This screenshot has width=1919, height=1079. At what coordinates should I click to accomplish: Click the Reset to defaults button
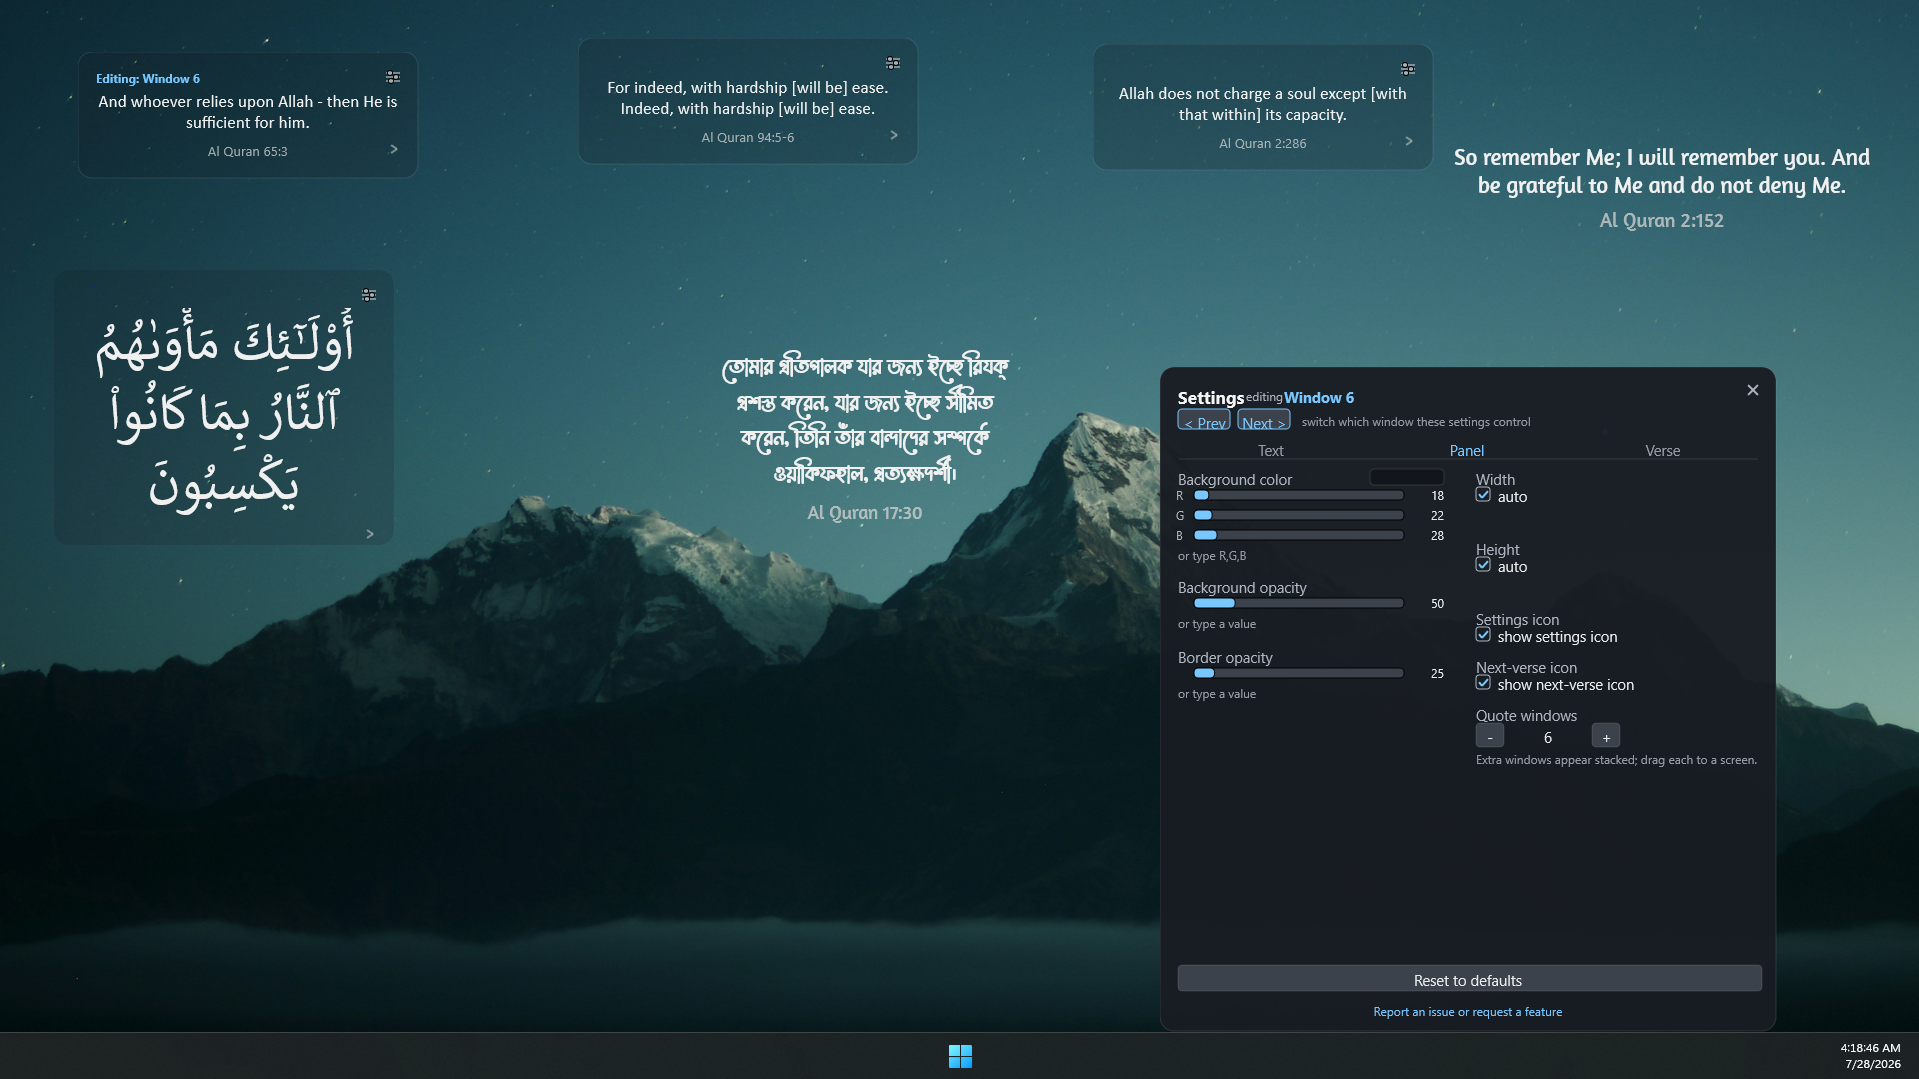click(x=1469, y=980)
